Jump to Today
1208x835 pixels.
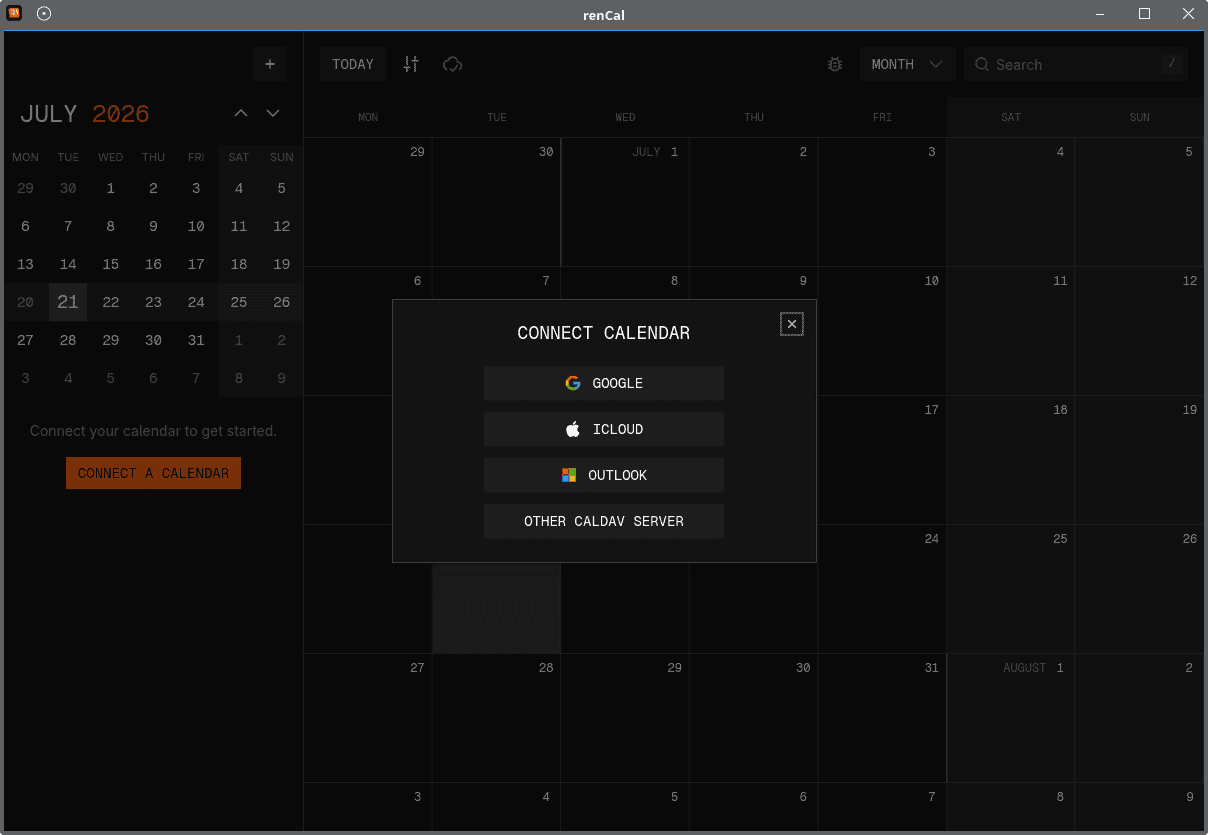click(x=353, y=64)
